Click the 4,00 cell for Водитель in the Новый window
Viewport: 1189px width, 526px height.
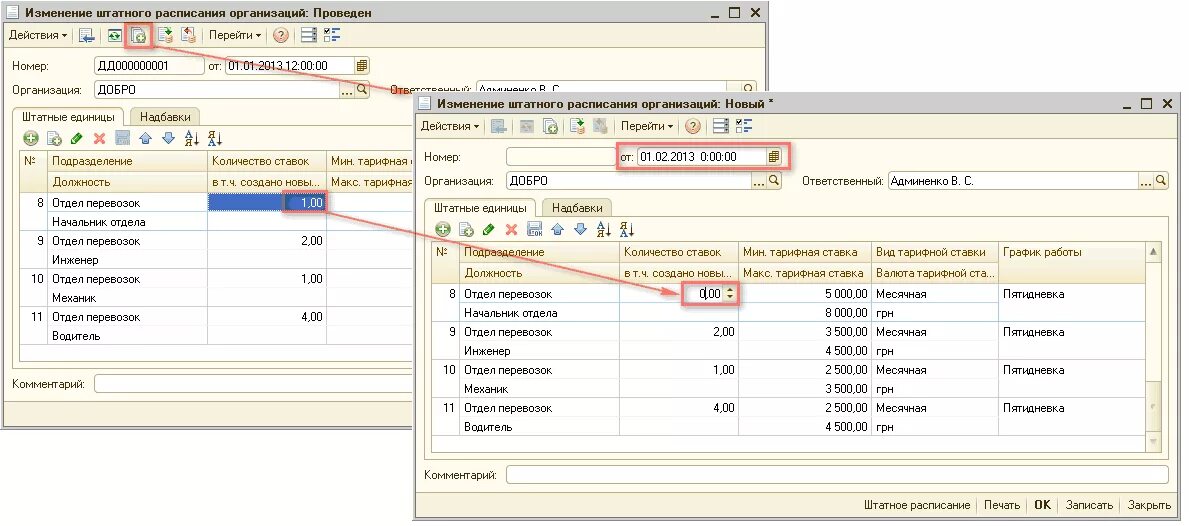(x=679, y=408)
